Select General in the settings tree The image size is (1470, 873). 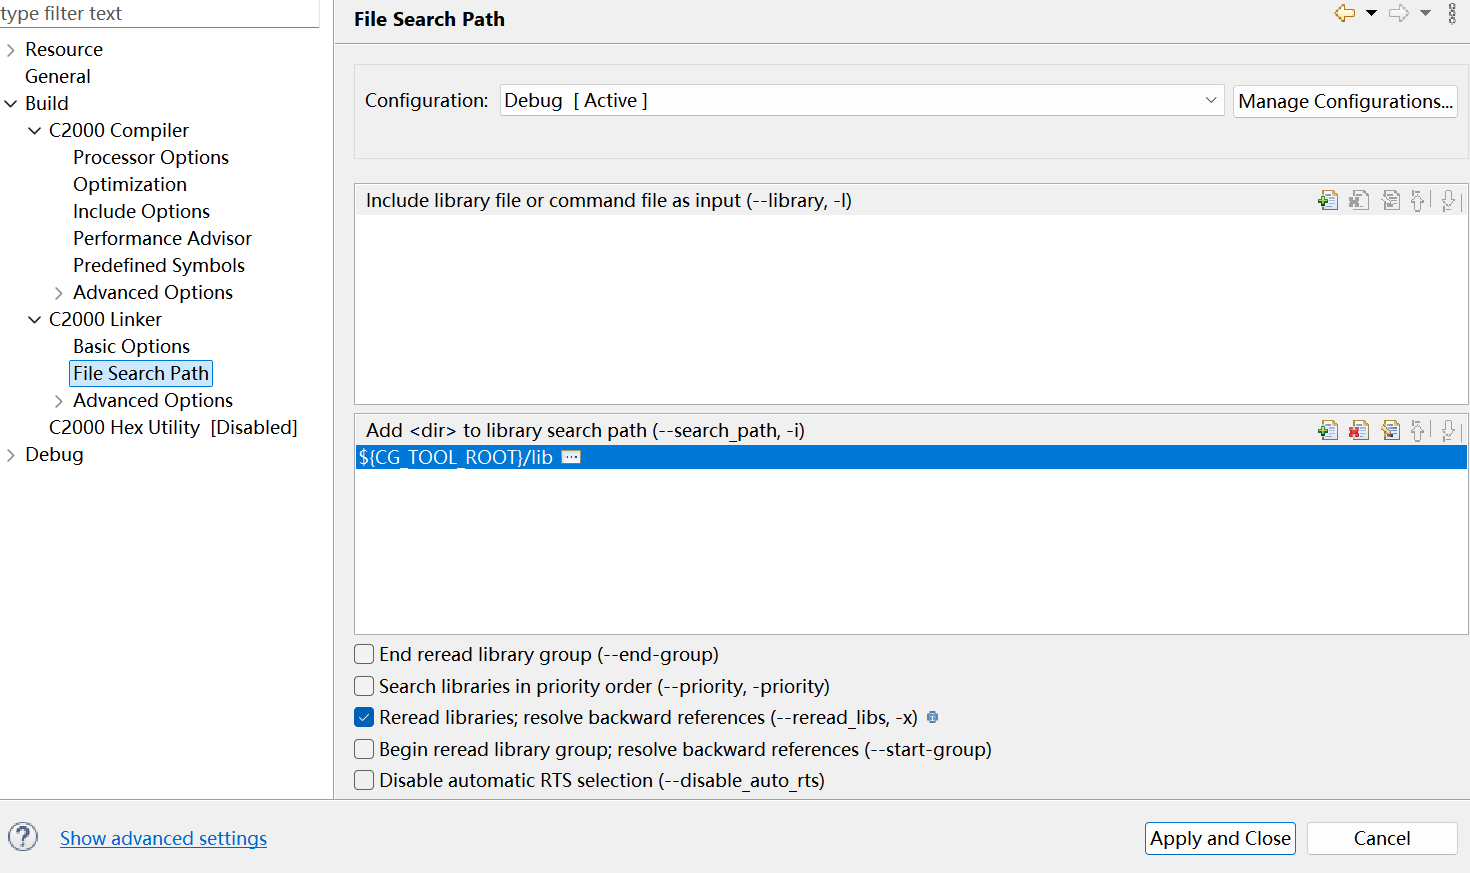coord(58,76)
